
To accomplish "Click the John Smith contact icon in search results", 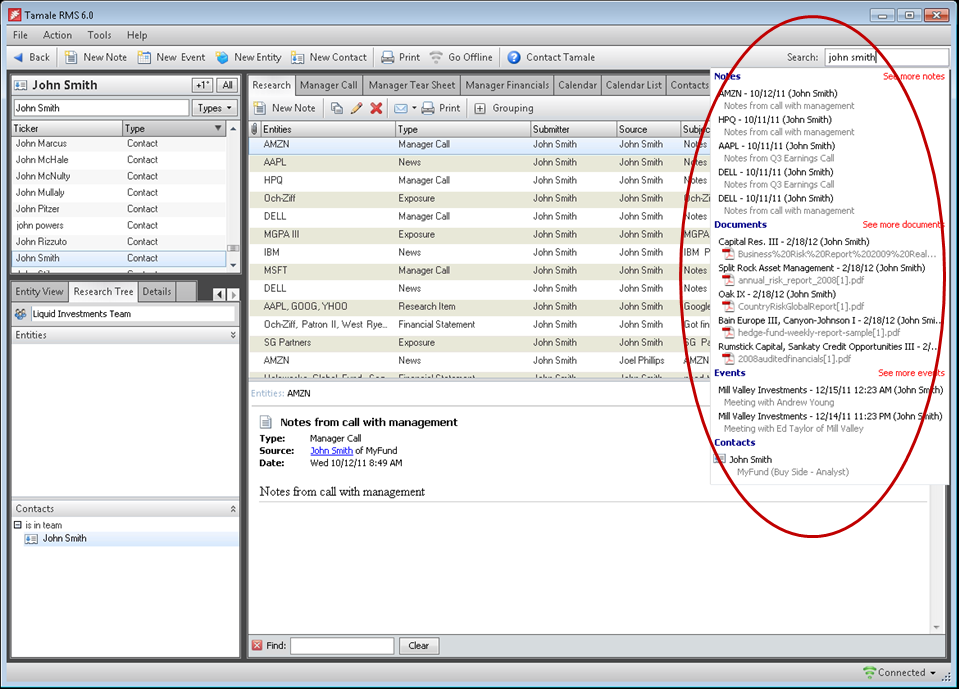I will pos(720,459).
